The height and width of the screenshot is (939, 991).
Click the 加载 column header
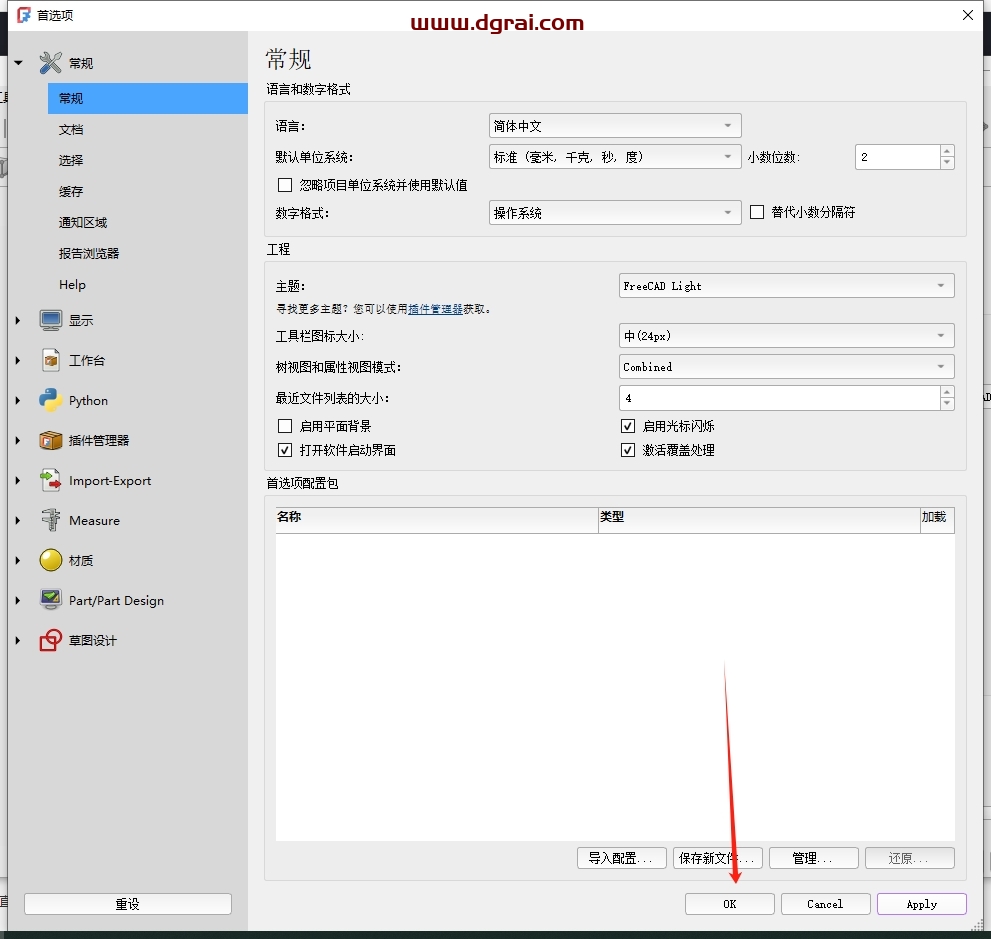click(937, 519)
